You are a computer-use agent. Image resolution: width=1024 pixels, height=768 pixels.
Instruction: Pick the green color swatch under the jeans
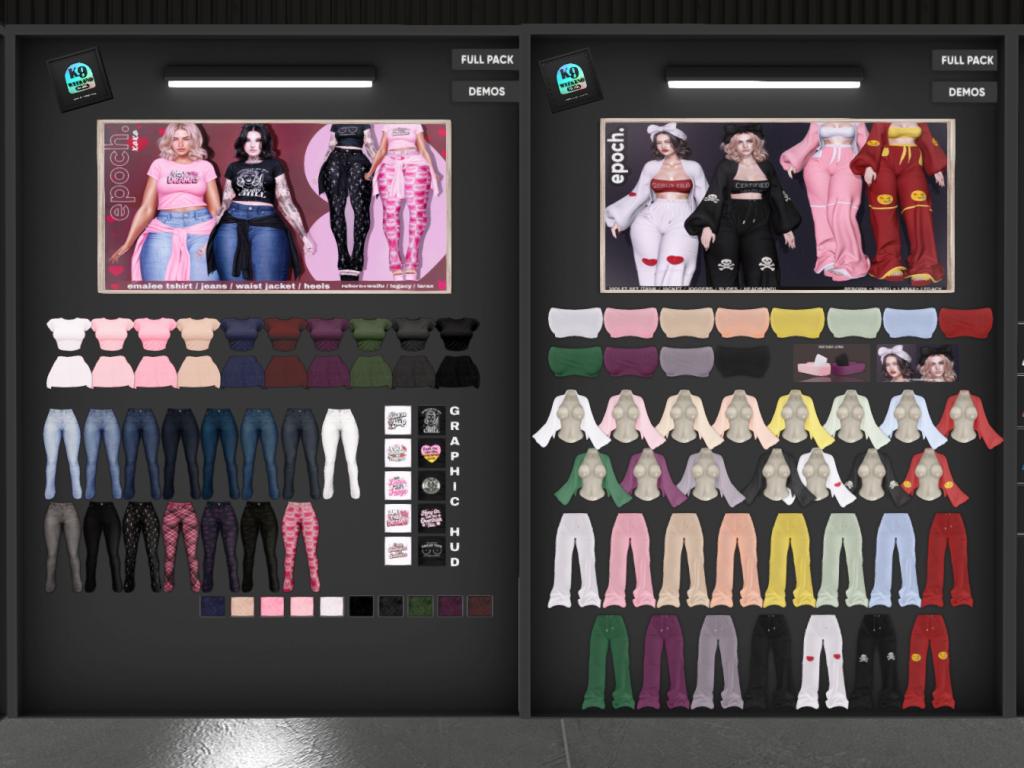(x=420, y=606)
